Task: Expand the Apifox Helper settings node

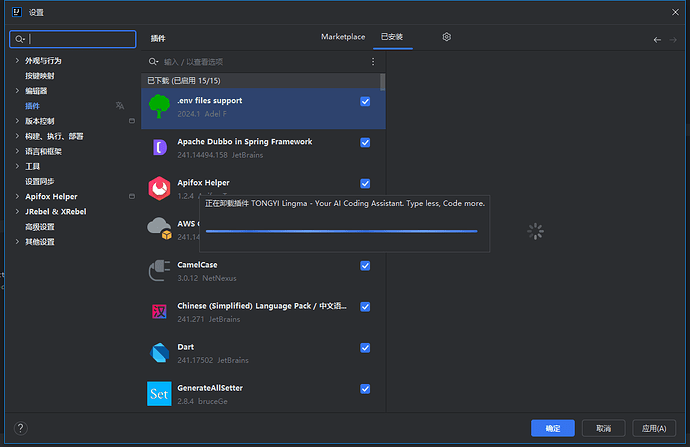Action: (x=17, y=196)
